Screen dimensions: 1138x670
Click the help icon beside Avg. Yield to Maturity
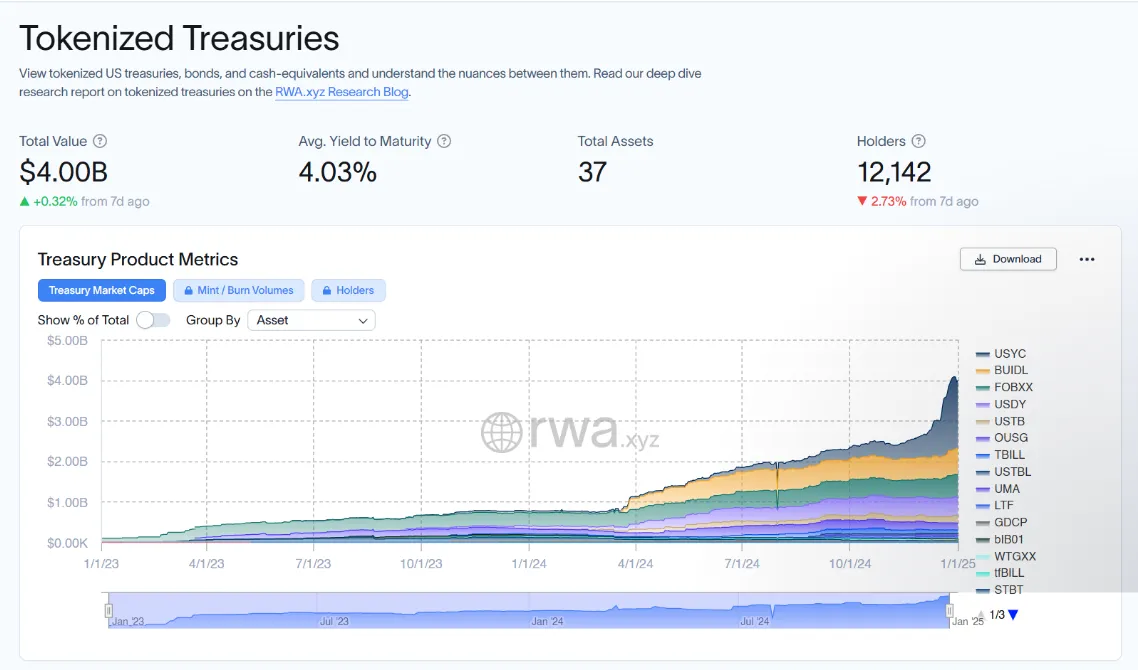click(x=444, y=141)
